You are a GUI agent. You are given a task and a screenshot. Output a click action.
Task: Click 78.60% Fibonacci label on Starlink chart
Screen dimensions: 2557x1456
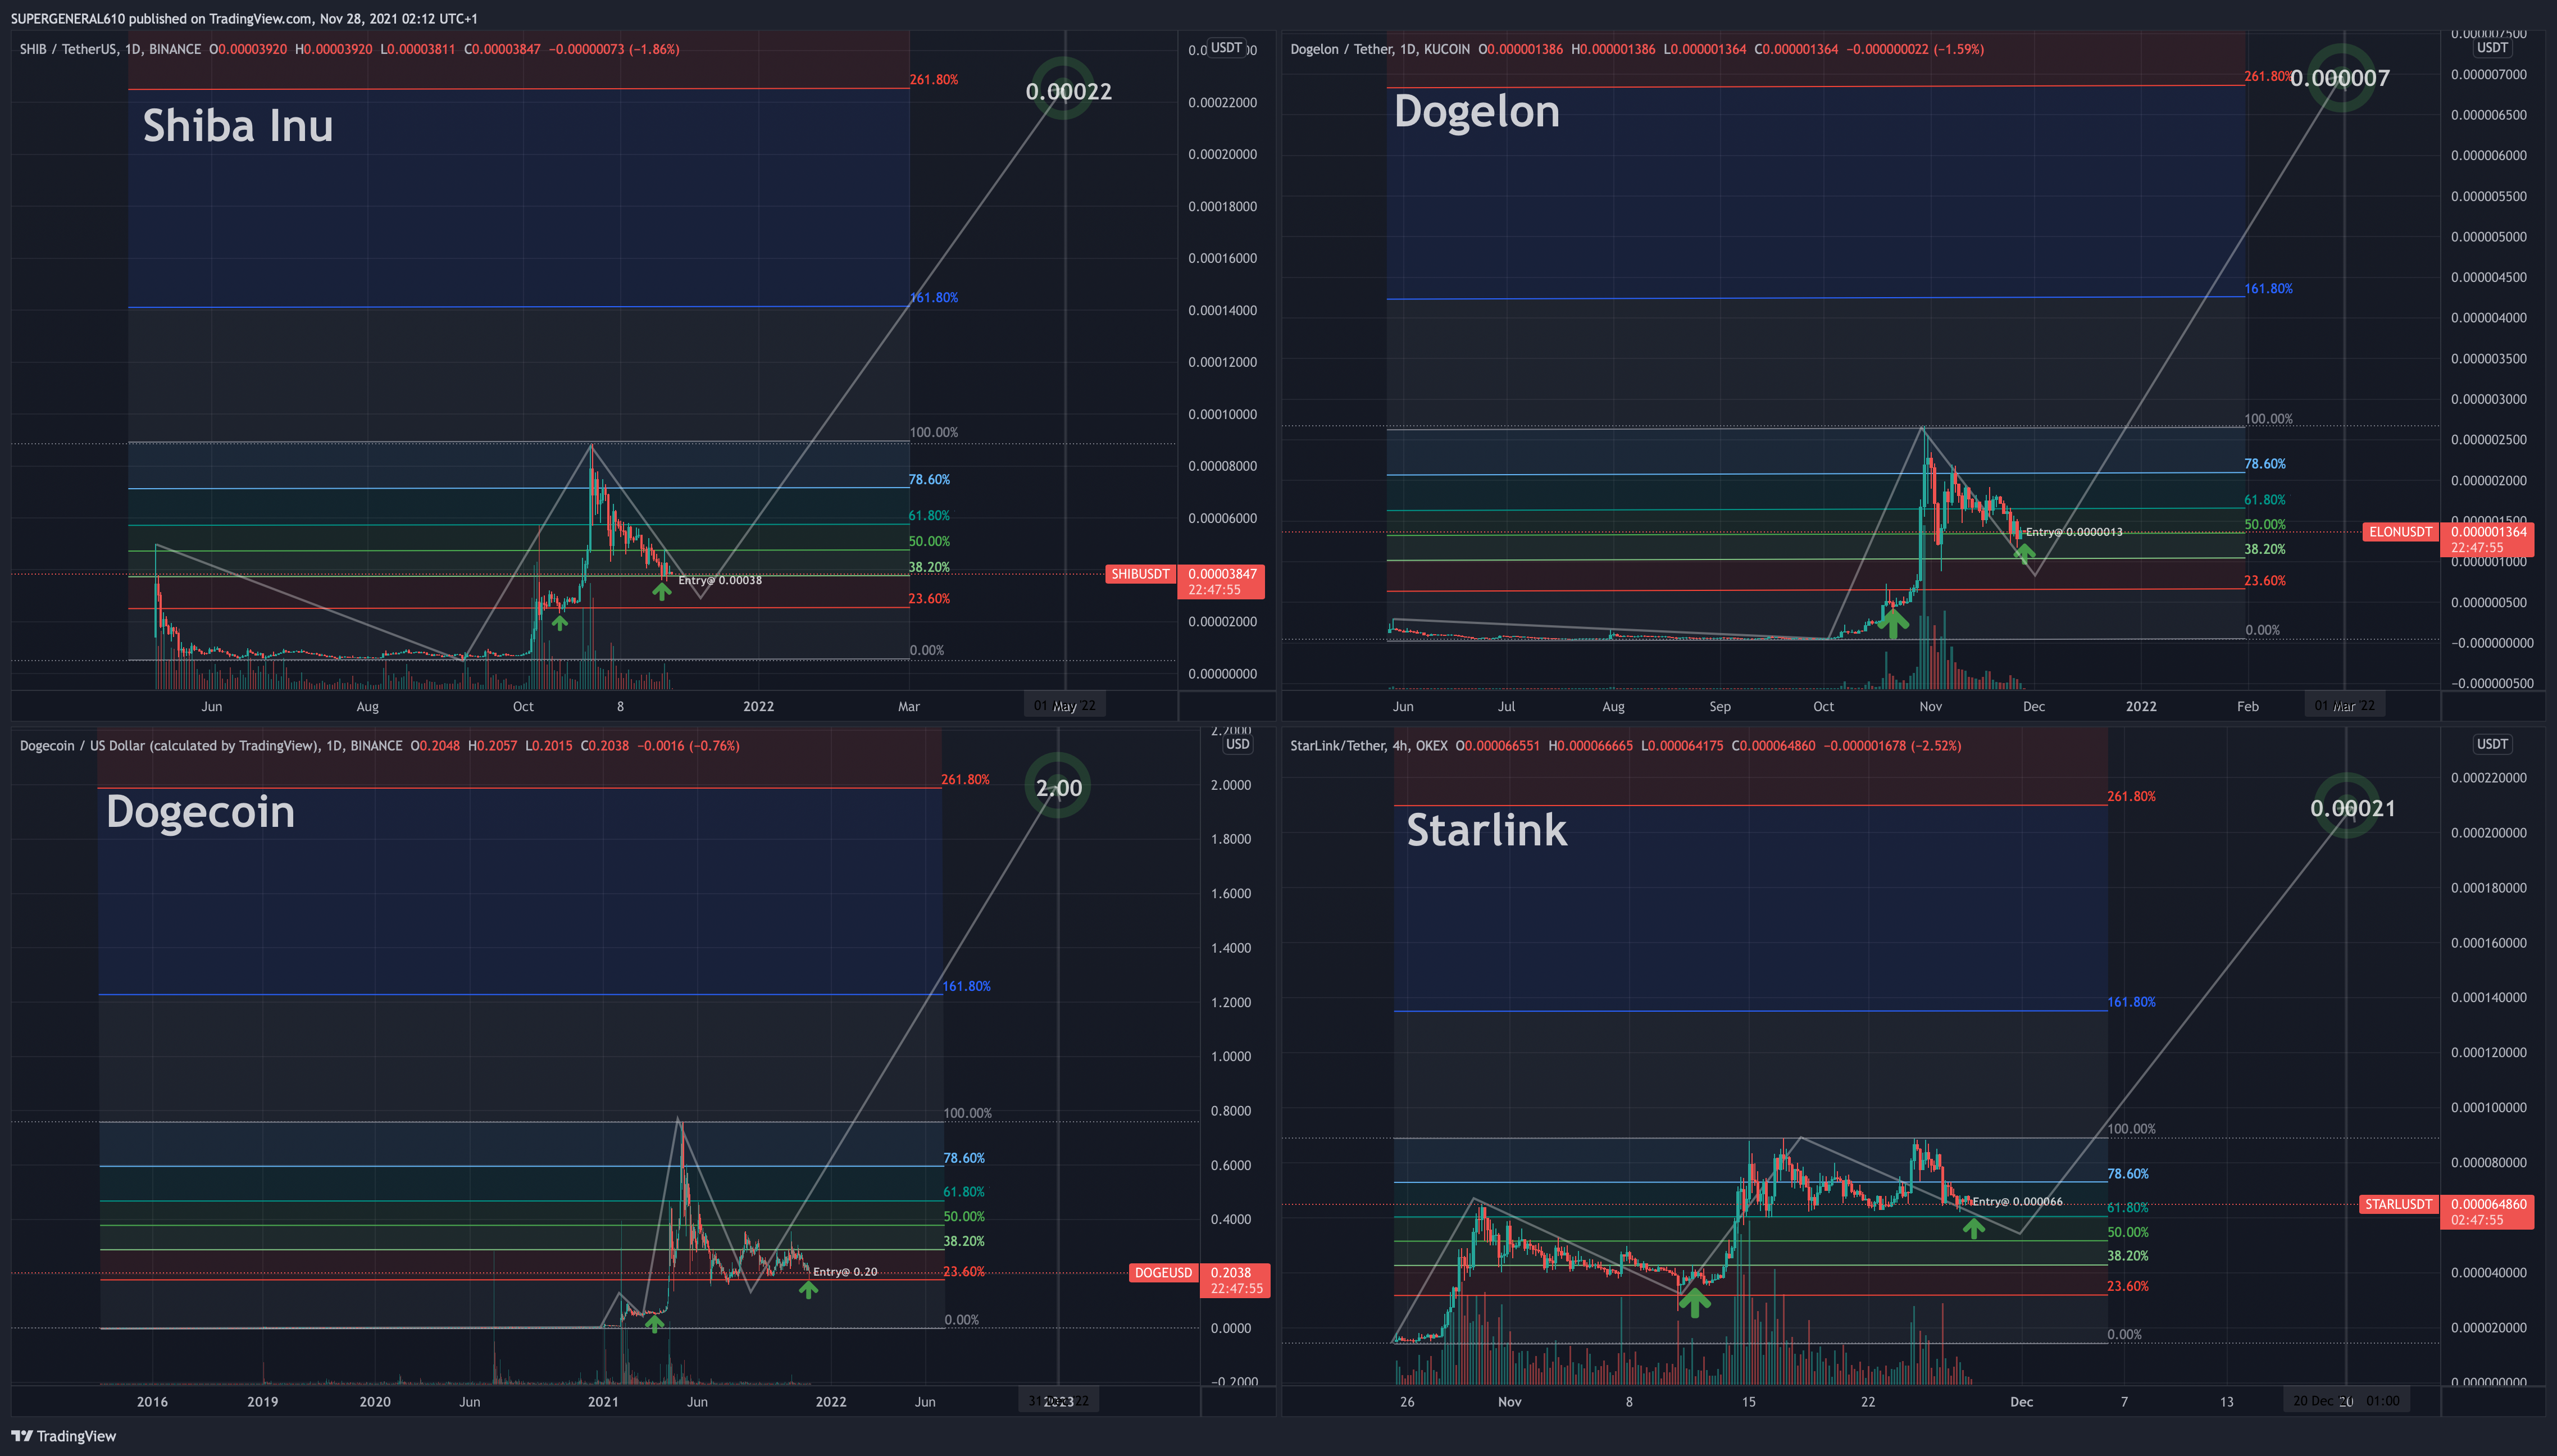click(x=2128, y=1174)
